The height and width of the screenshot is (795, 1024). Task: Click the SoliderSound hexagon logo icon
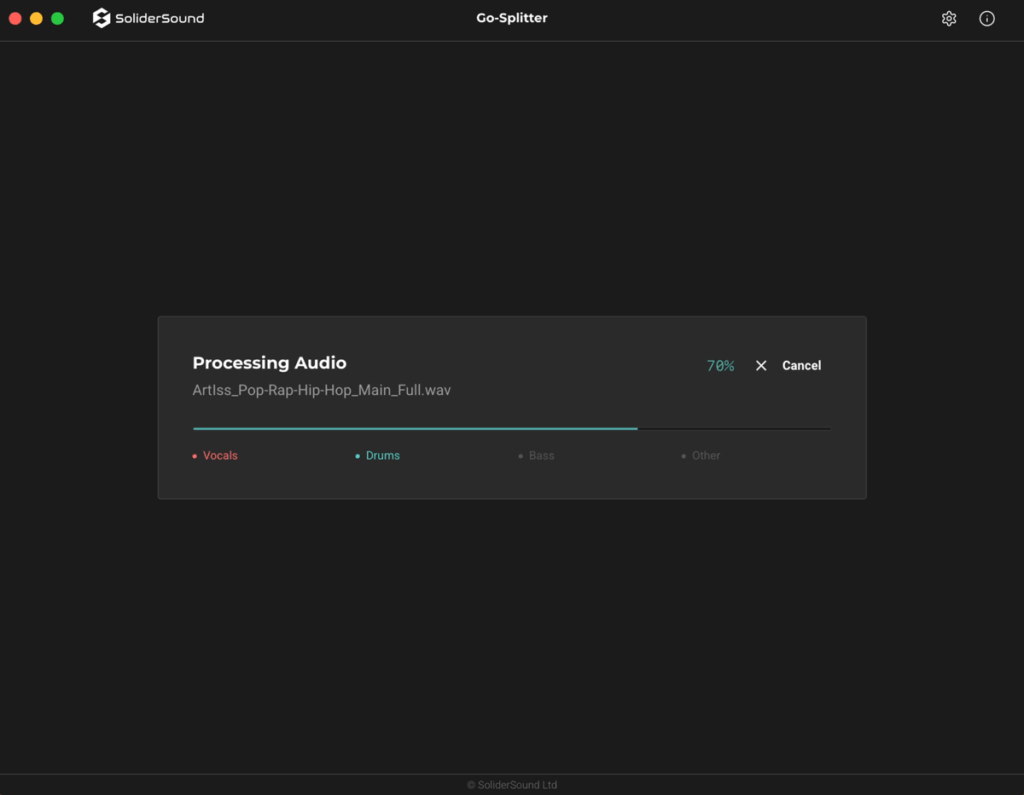(x=101, y=18)
